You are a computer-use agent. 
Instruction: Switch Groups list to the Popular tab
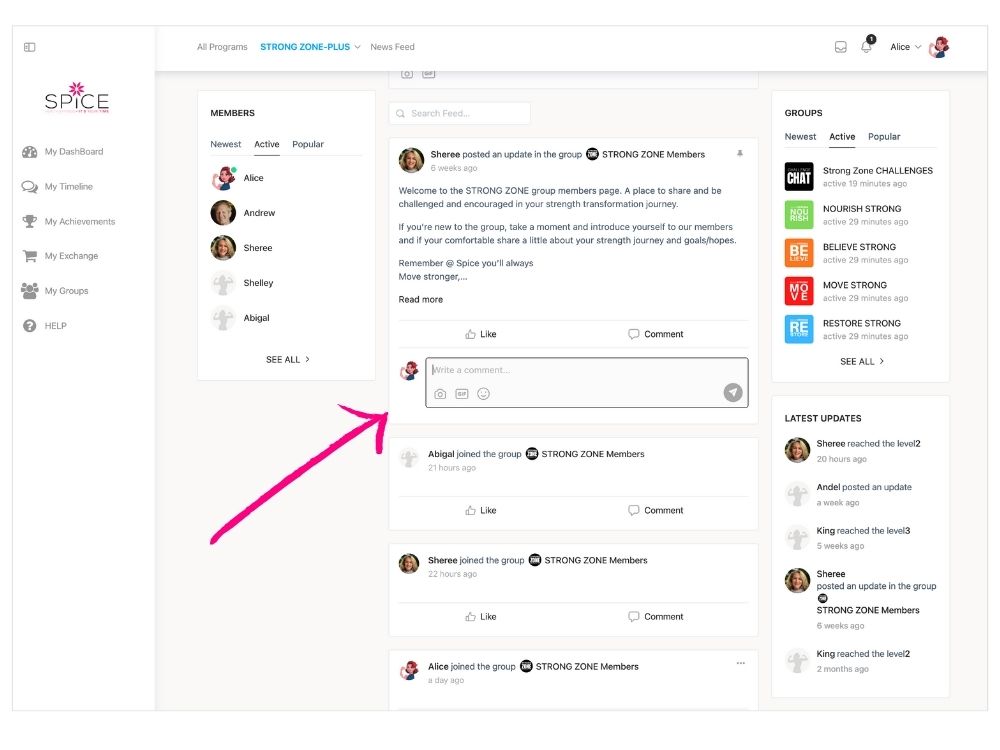tap(884, 136)
